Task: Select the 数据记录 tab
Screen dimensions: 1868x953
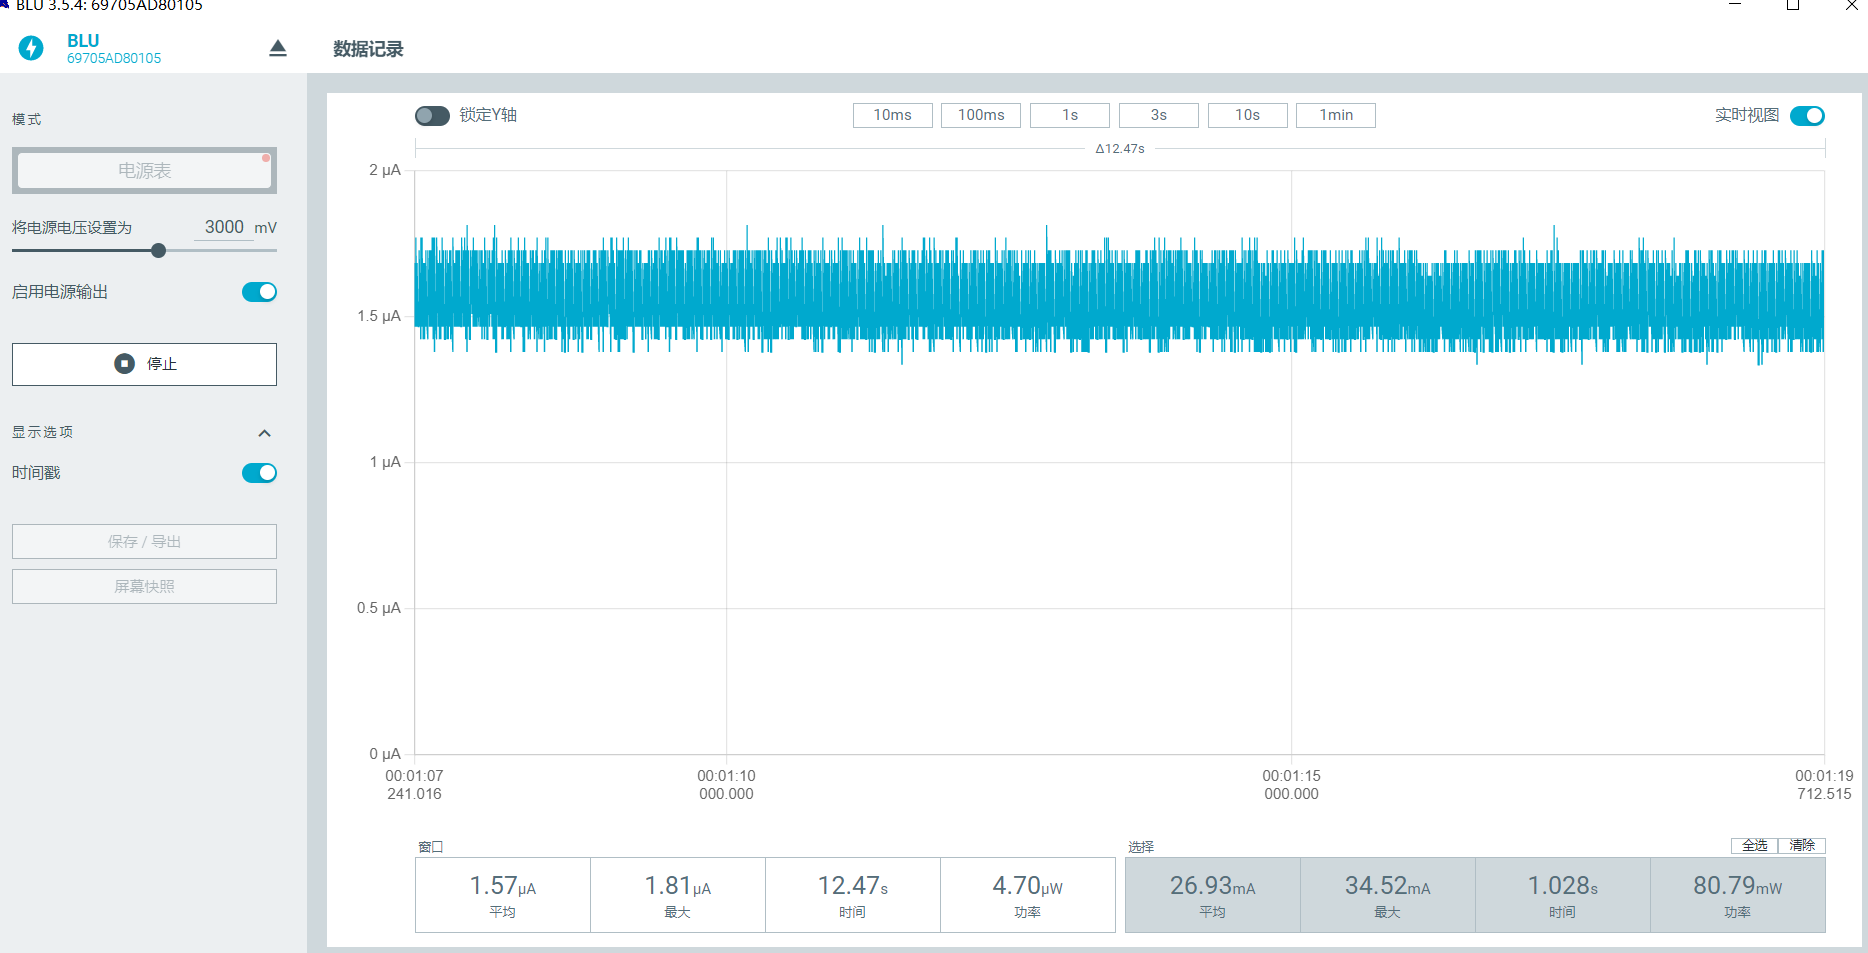Action: (368, 49)
